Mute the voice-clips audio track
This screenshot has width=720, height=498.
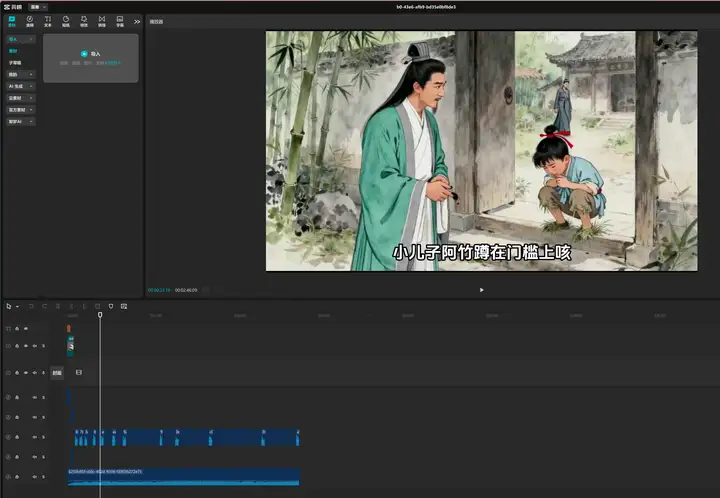coord(34,437)
